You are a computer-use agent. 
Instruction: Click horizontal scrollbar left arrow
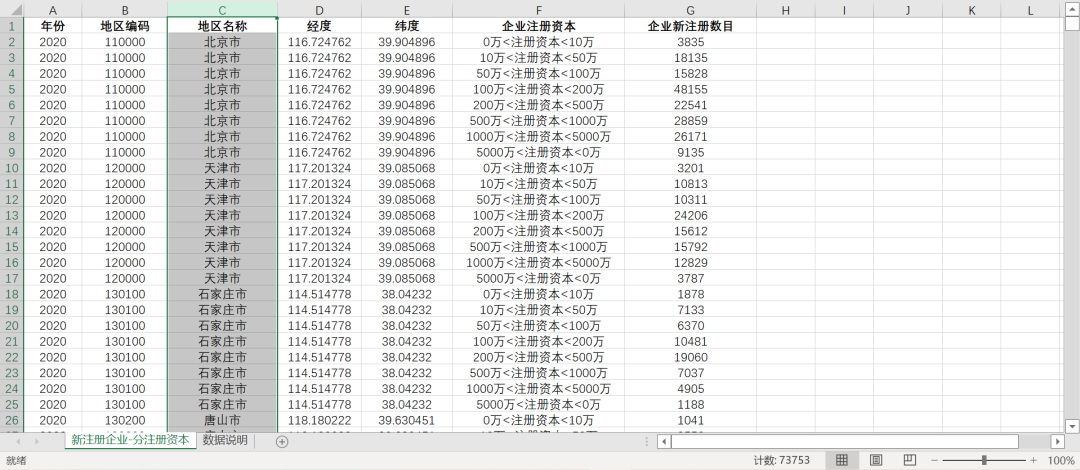tap(664, 442)
